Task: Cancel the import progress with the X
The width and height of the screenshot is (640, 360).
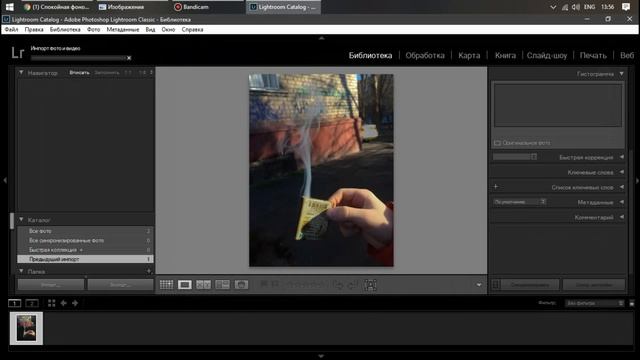Action: coord(129,58)
